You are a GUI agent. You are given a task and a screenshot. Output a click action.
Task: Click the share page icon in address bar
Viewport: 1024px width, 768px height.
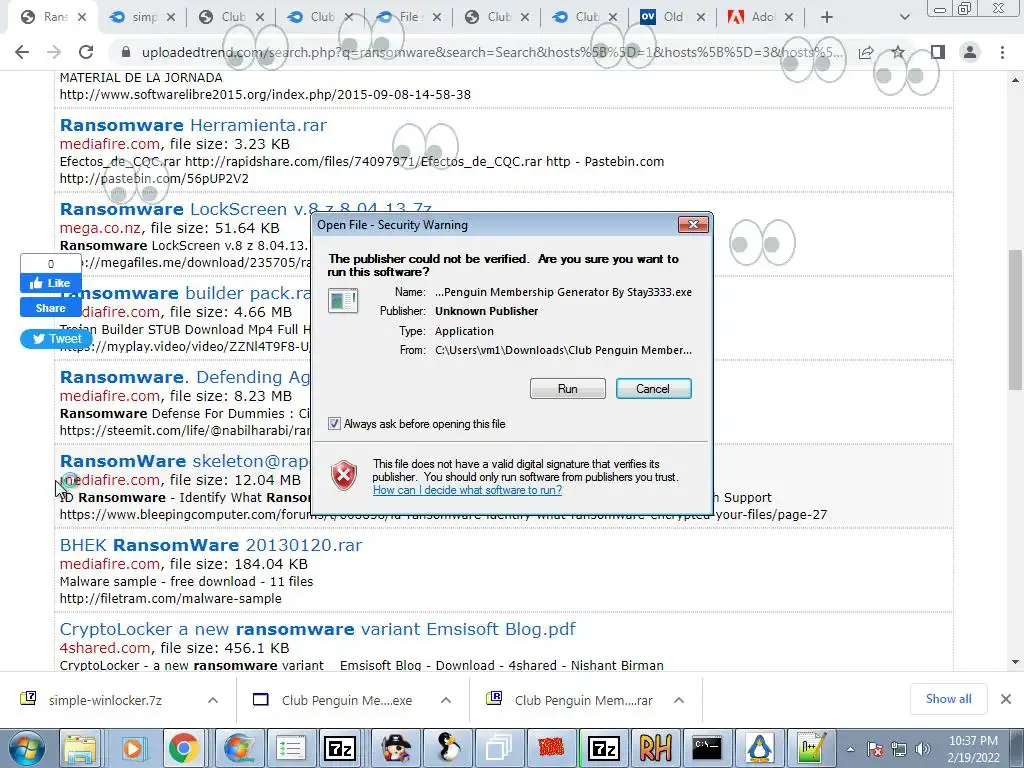tap(866, 52)
